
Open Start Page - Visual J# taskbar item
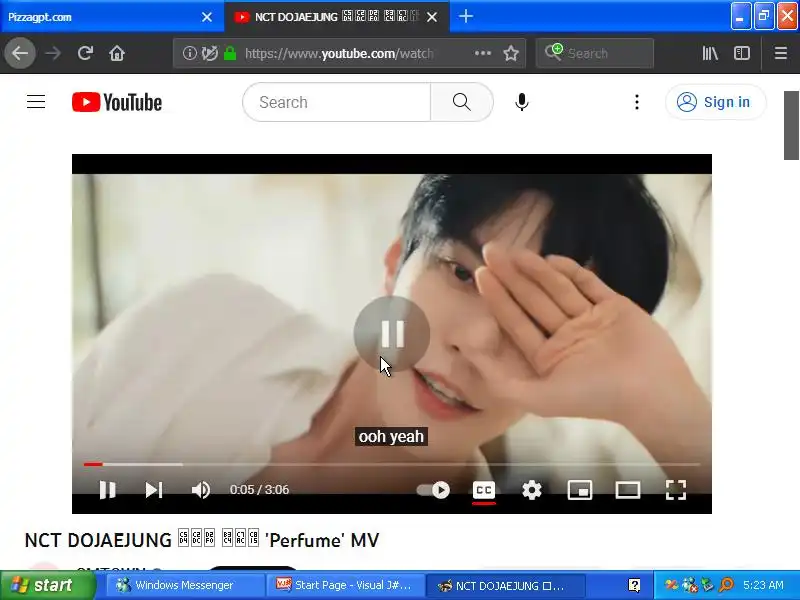pos(345,585)
